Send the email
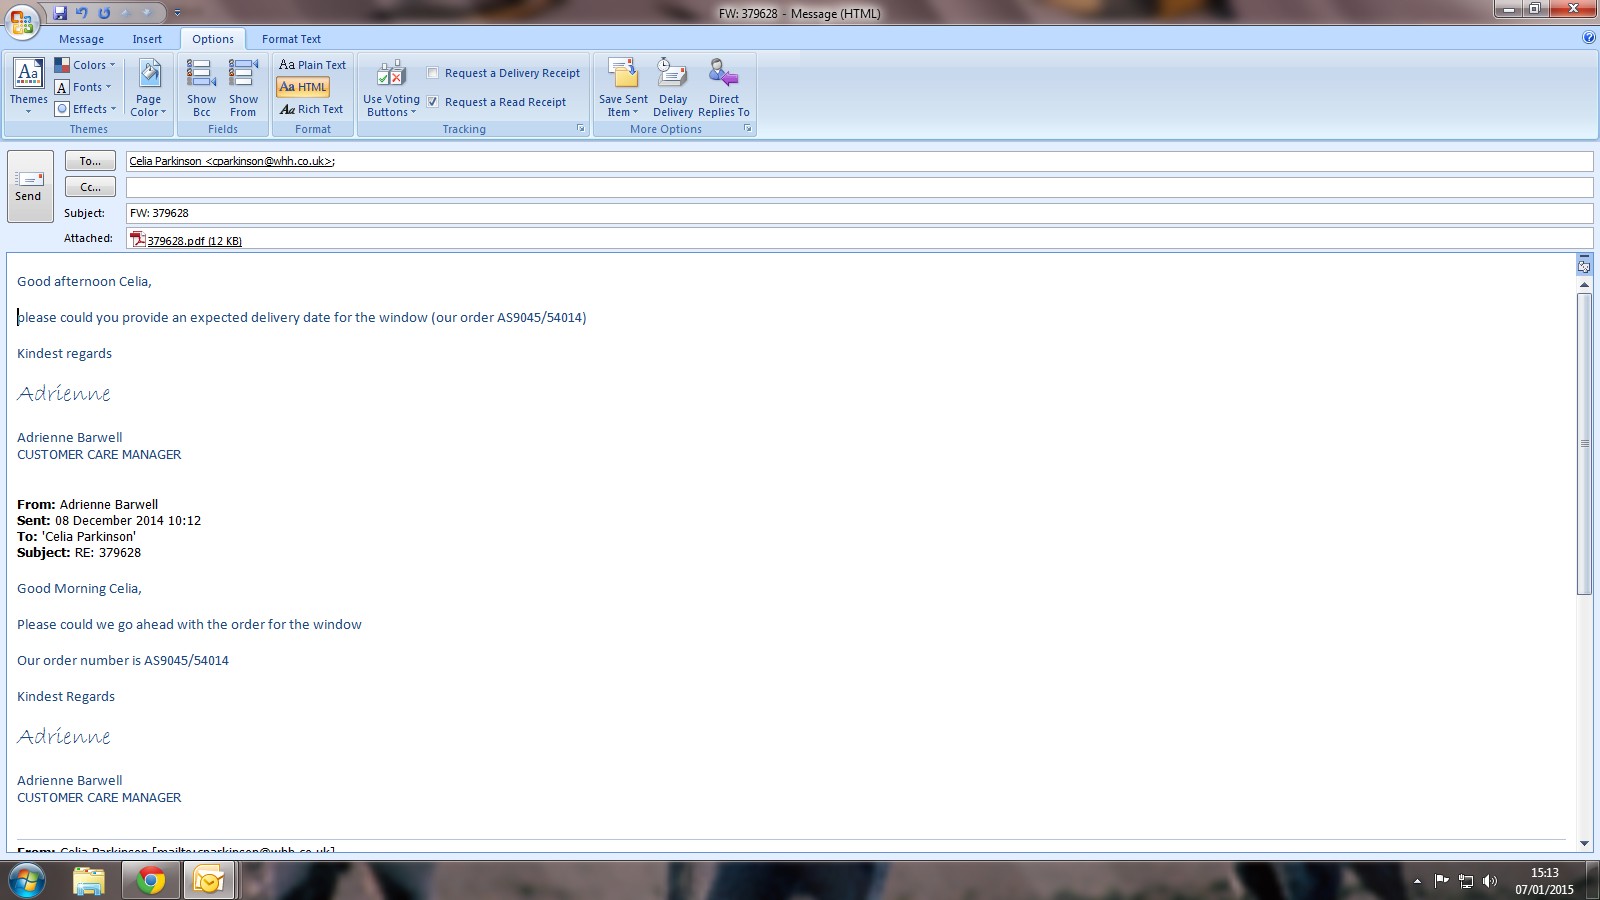The width and height of the screenshot is (1600, 900). click(29, 186)
